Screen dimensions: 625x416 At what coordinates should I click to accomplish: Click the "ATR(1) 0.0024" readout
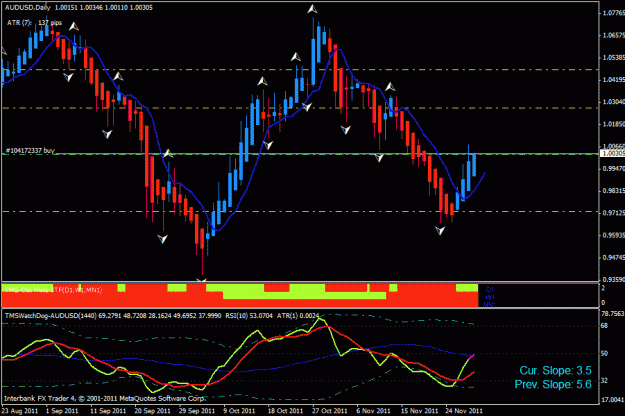[298, 316]
